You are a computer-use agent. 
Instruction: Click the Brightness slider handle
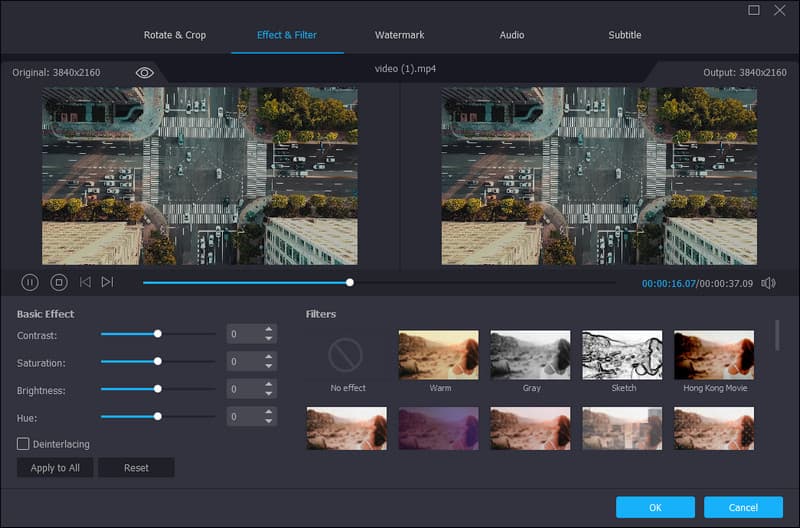(157, 388)
